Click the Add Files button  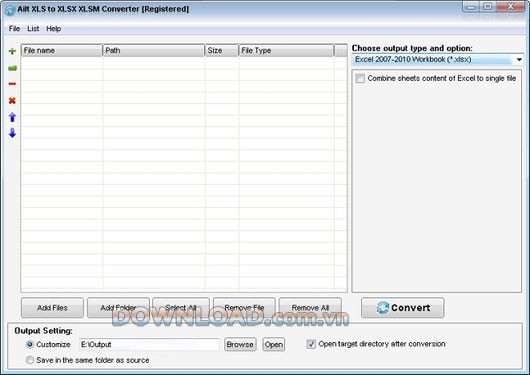[52, 308]
